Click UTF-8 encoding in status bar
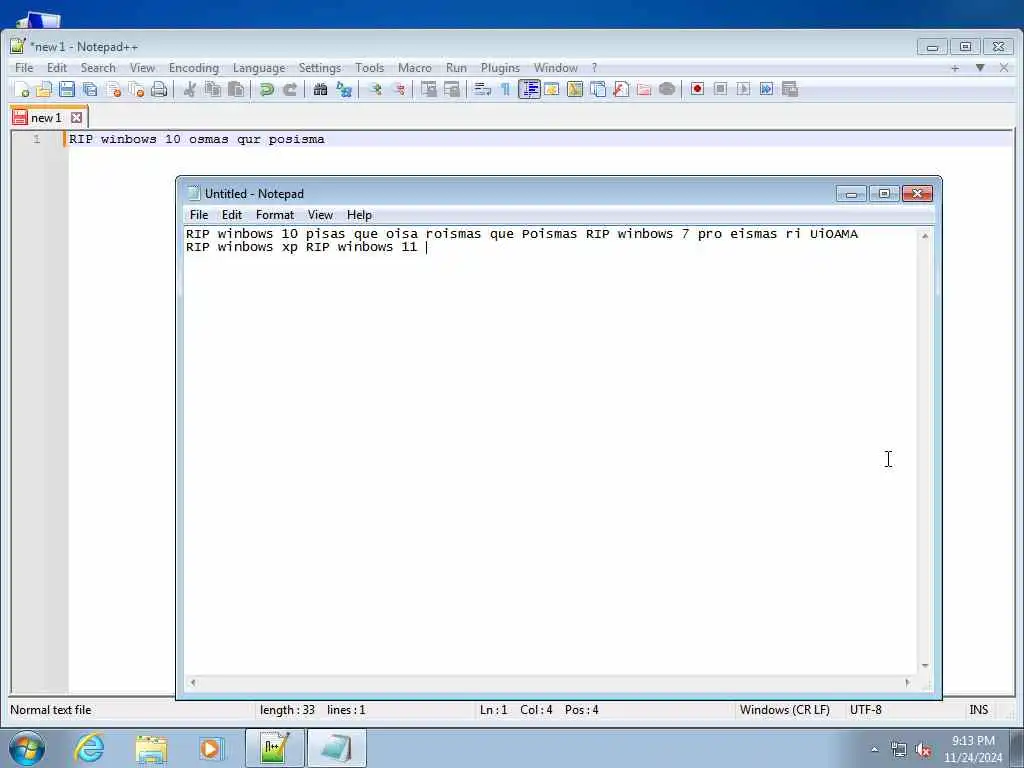1024x768 pixels. coord(865,710)
